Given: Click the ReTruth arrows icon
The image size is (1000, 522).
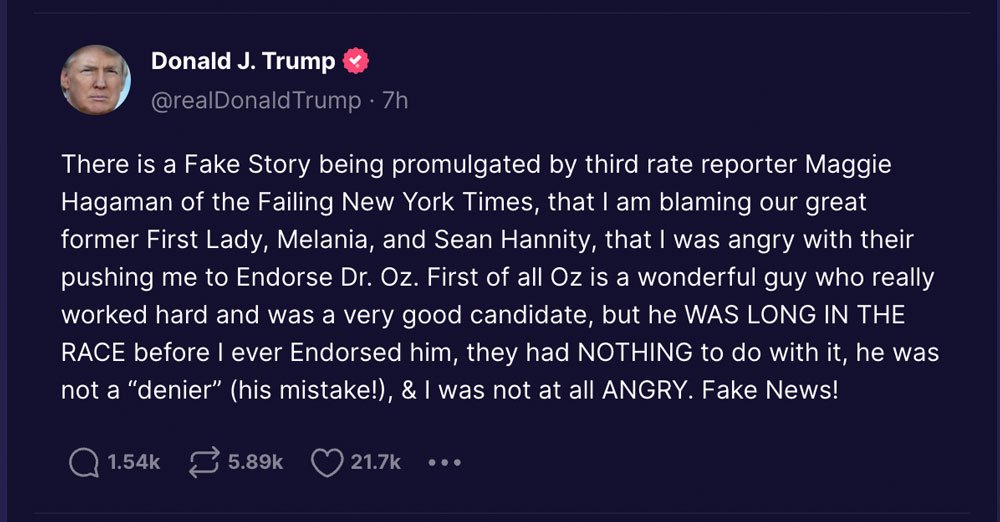Looking at the screenshot, I should [x=204, y=462].
